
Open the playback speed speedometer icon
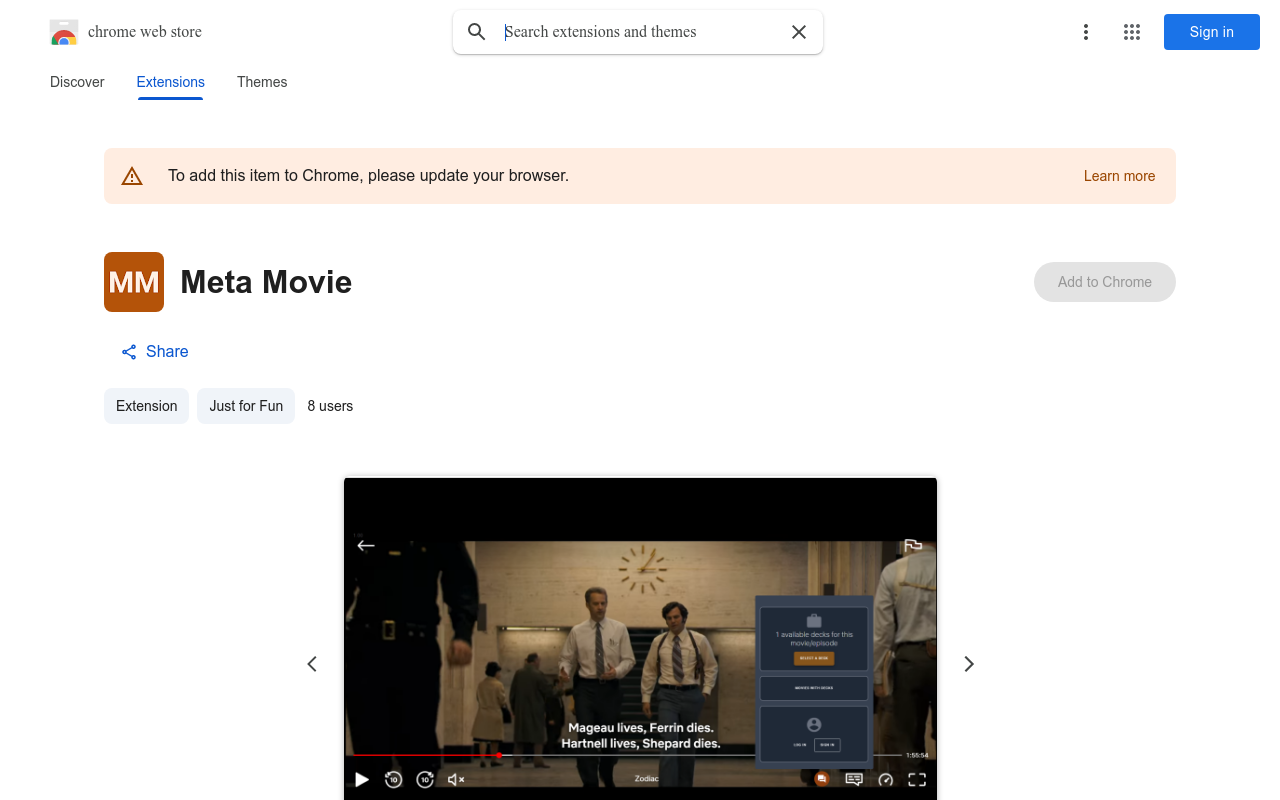(x=886, y=780)
